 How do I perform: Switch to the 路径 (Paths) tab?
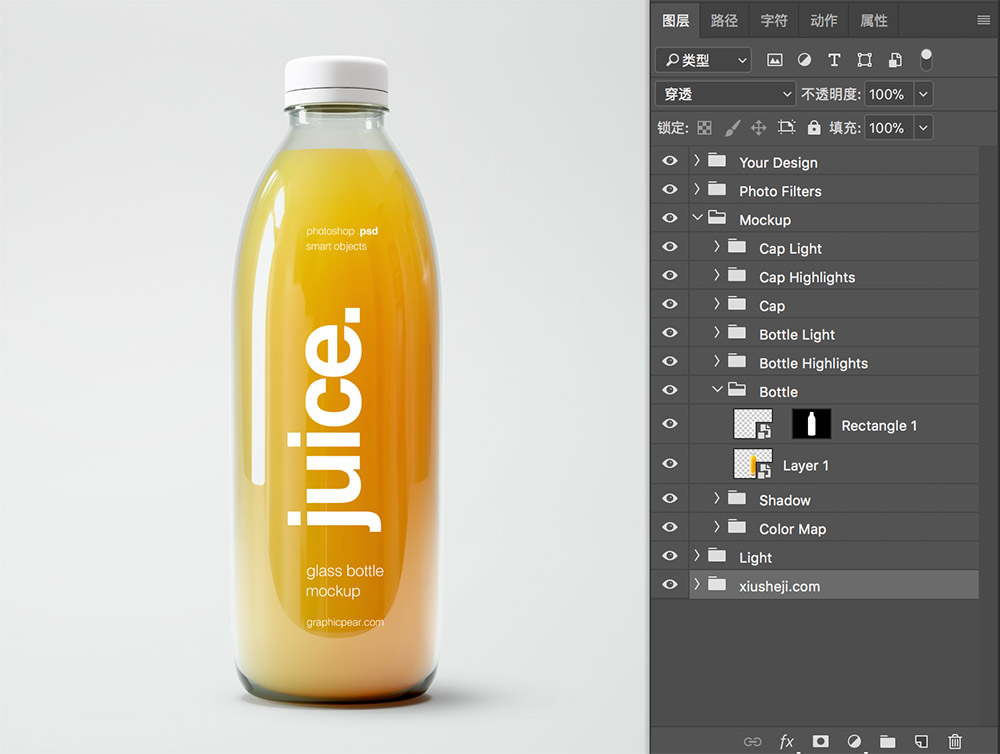724,20
